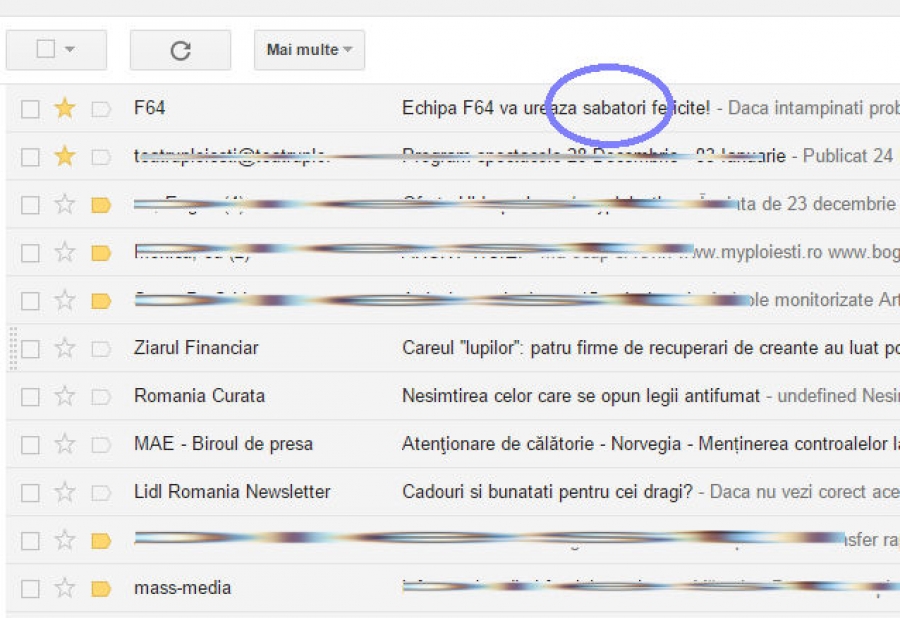This screenshot has height=618, width=900.
Task: Mark Lidl Romania Newsletter email as important
Action: click(101, 493)
